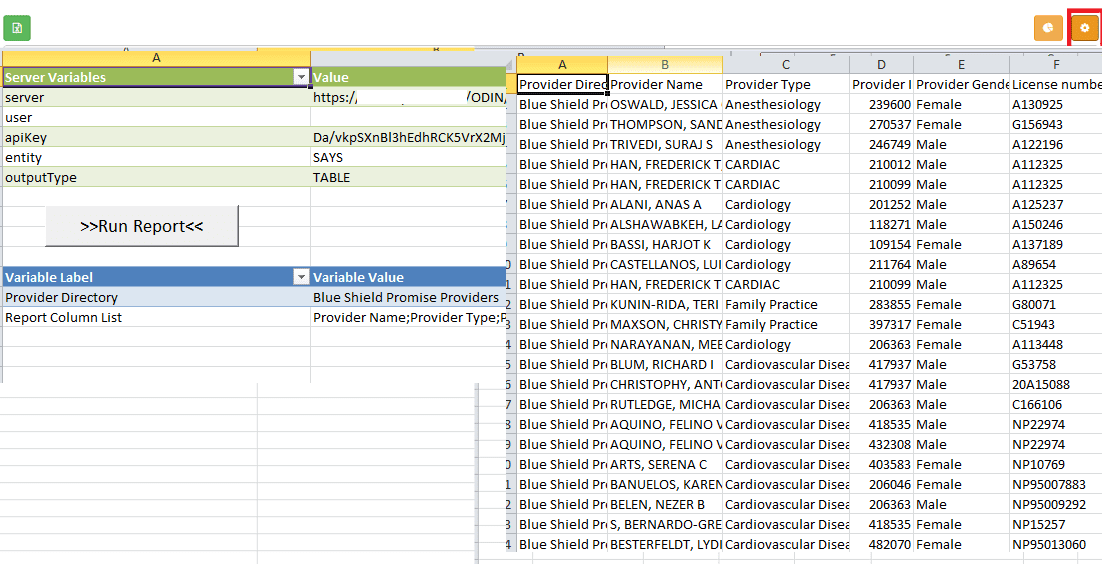Viewport: 1102px width, 564px height.
Task: Select column B header in provider sheet
Action: [x=665, y=65]
